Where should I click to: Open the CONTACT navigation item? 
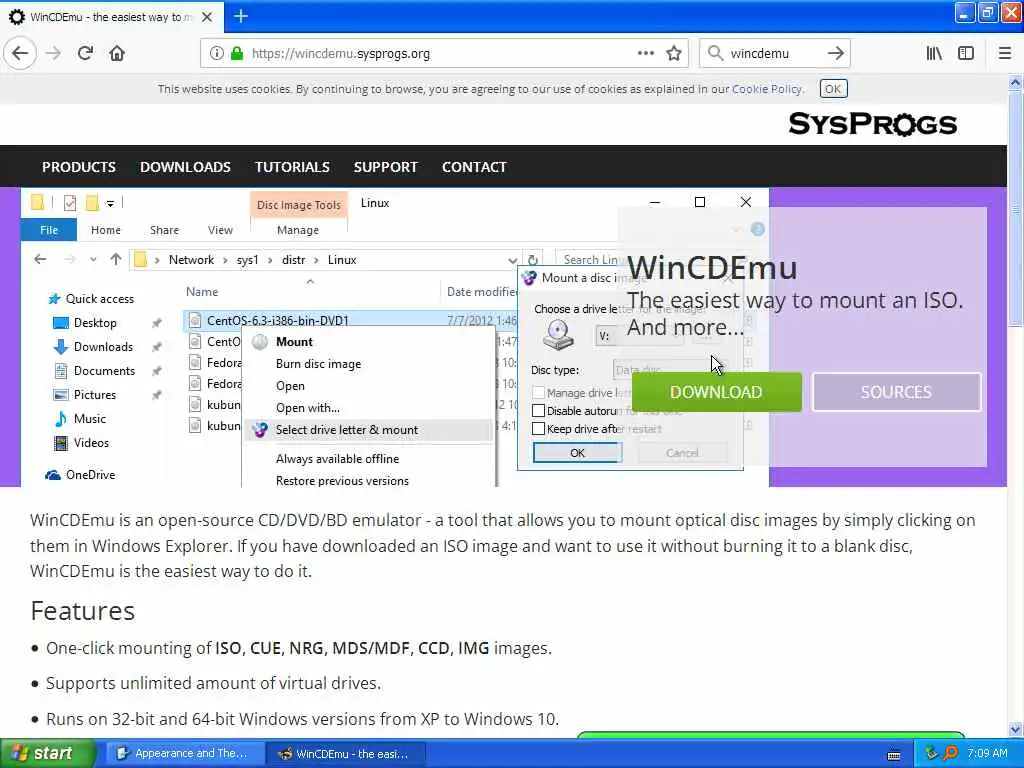click(x=474, y=167)
